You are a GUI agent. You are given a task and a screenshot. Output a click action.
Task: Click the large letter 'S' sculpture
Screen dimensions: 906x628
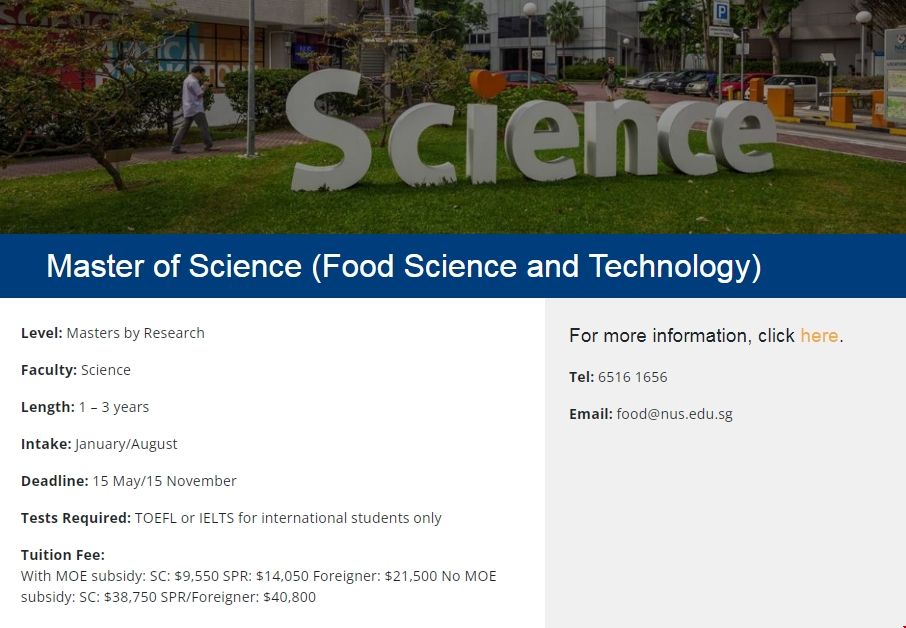329,130
